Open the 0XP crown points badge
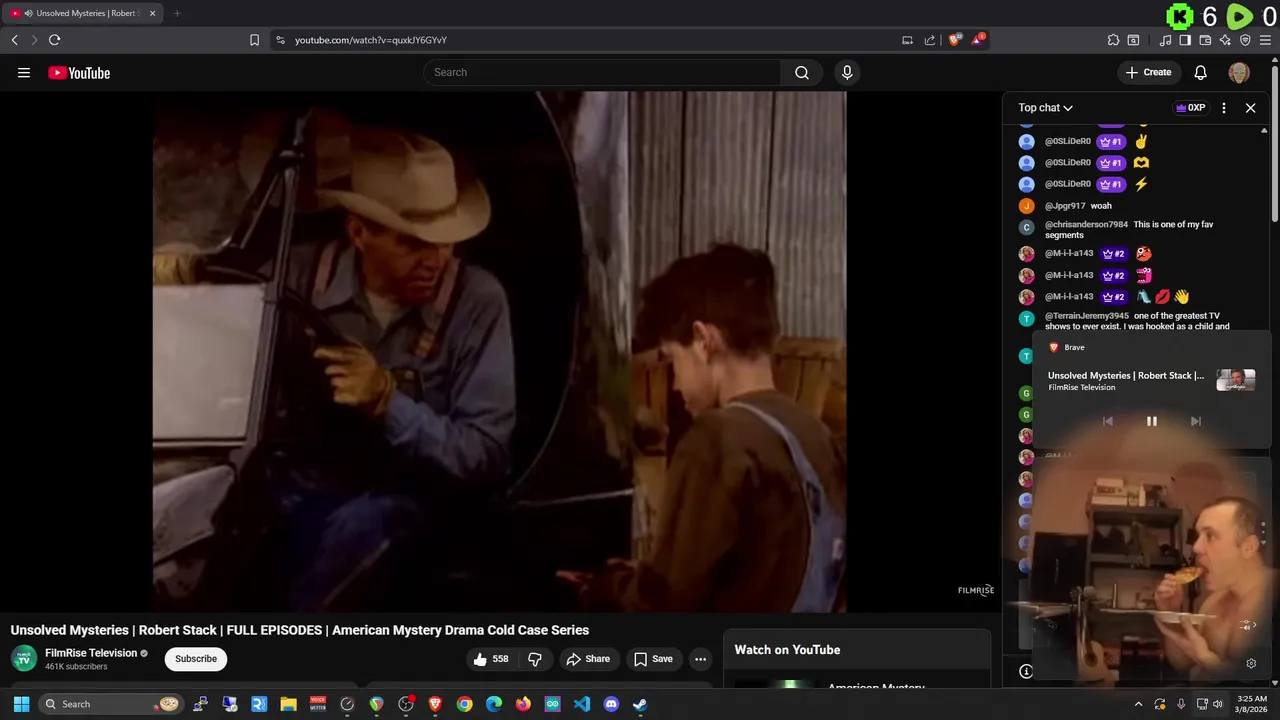Screen dimensions: 1280x720 click(x=1190, y=108)
